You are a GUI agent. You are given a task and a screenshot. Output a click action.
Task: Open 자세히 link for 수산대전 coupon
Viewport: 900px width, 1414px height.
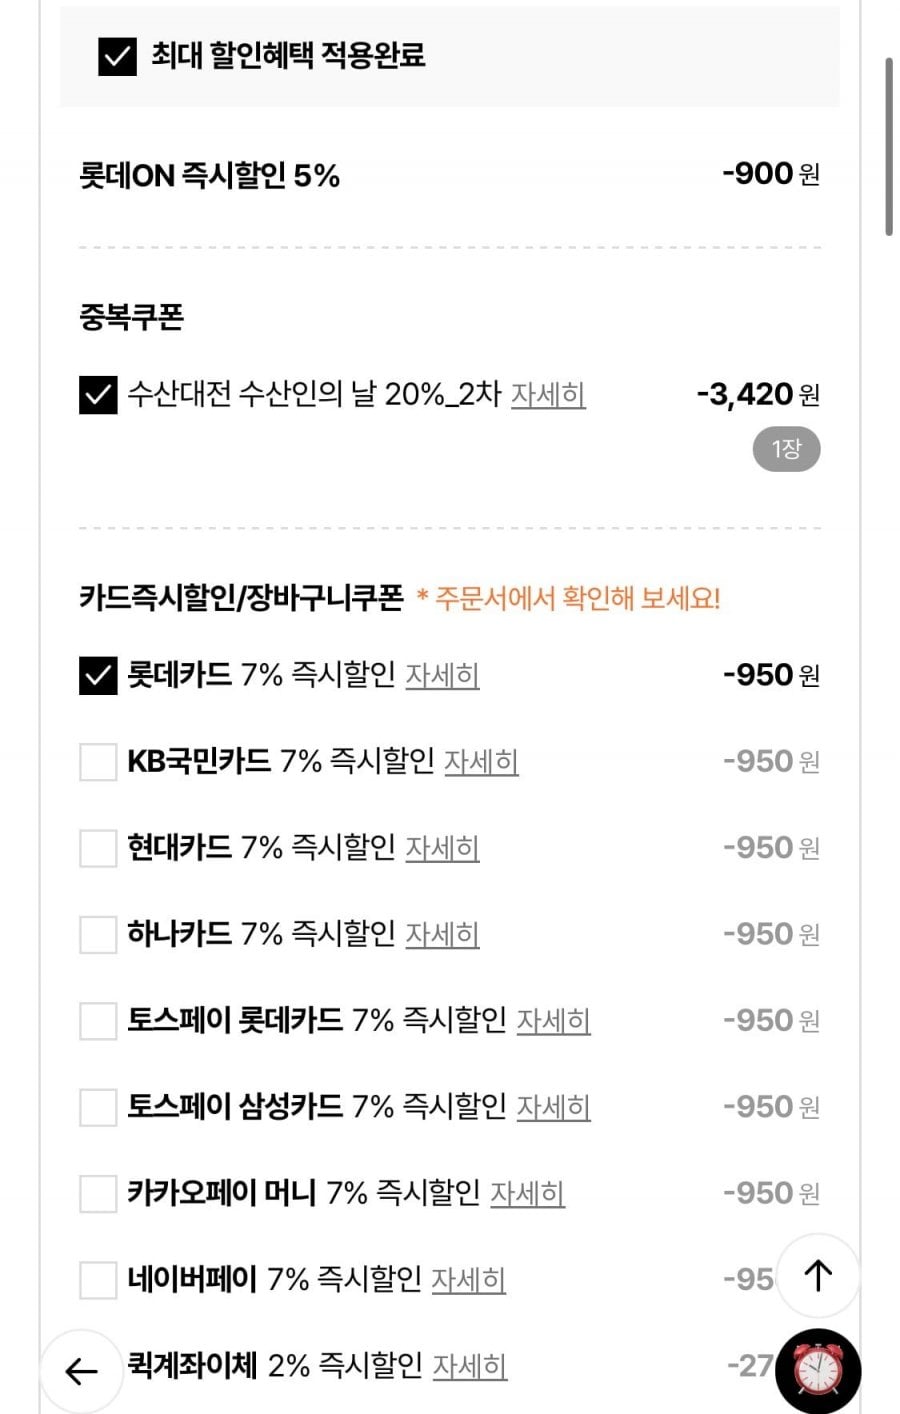point(548,395)
